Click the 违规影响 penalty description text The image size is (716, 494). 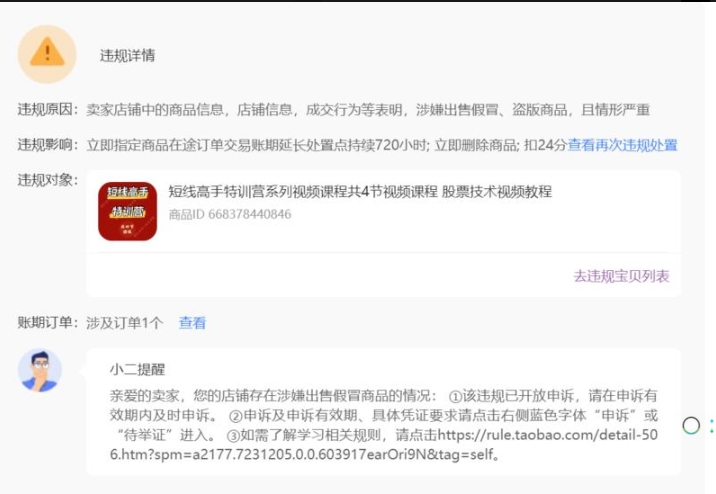pyautogui.click(x=326, y=145)
